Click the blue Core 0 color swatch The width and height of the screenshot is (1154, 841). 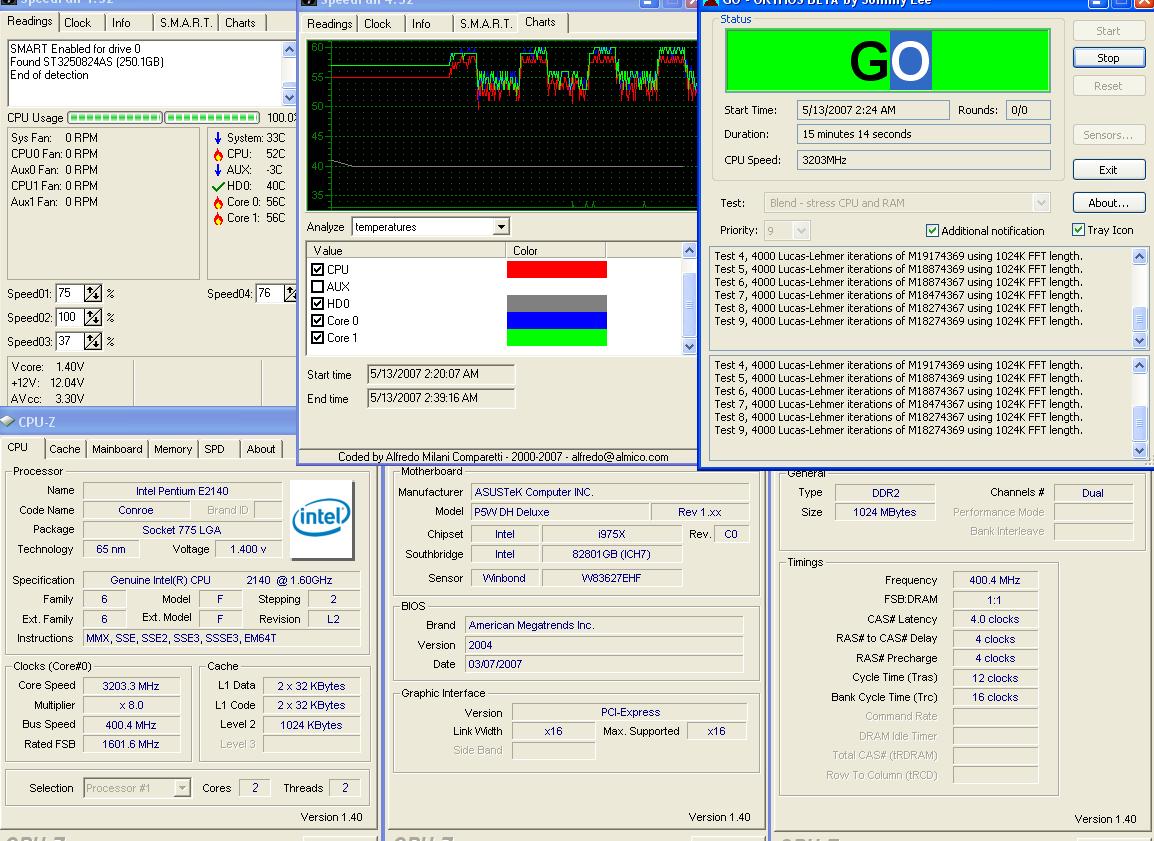[x=557, y=321]
